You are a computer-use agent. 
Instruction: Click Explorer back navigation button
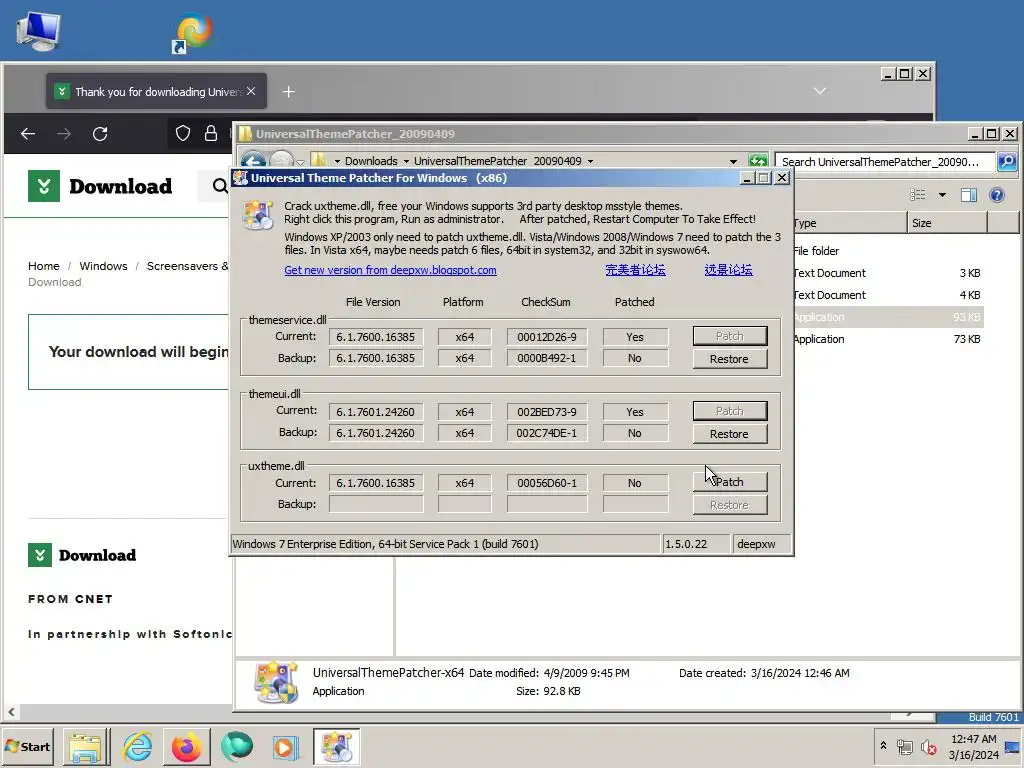[253, 160]
